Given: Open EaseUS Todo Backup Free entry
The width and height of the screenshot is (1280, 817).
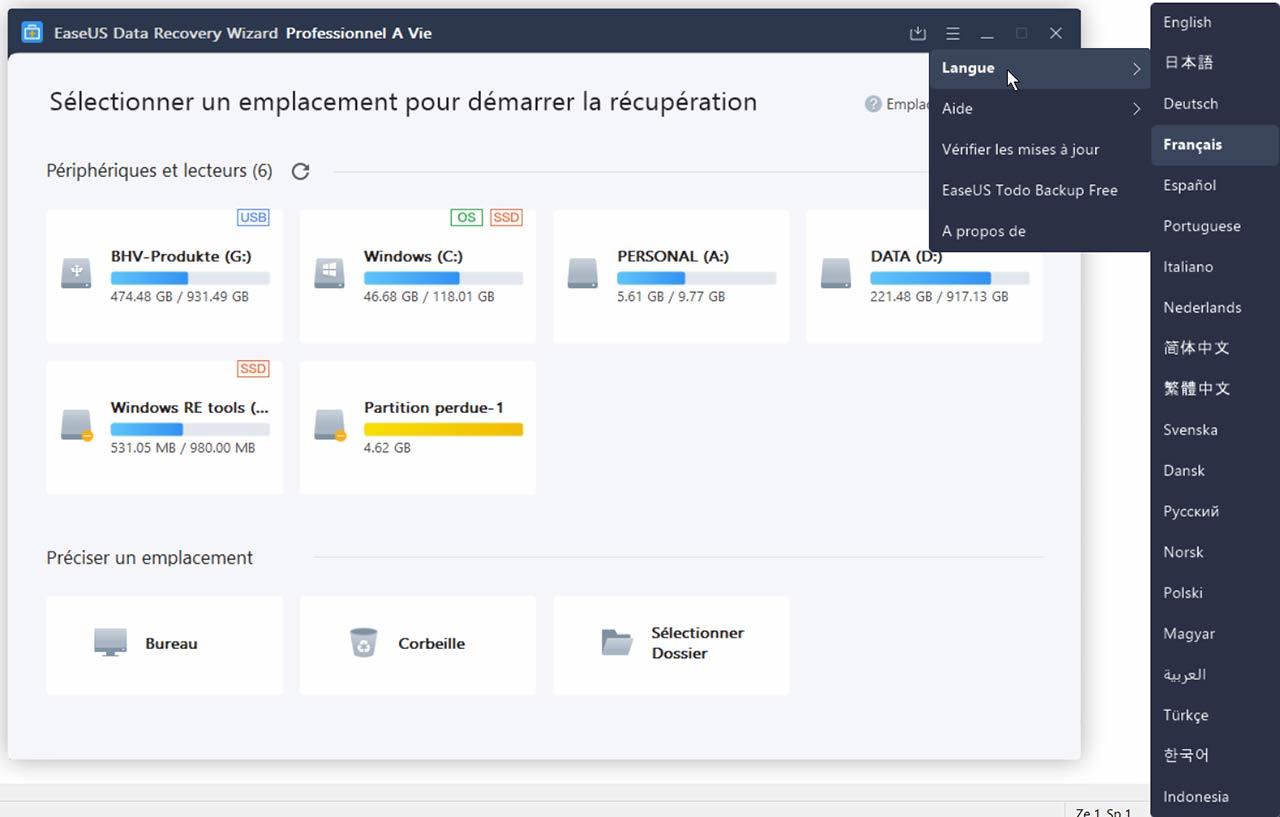Looking at the screenshot, I should (x=1040, y=190).
